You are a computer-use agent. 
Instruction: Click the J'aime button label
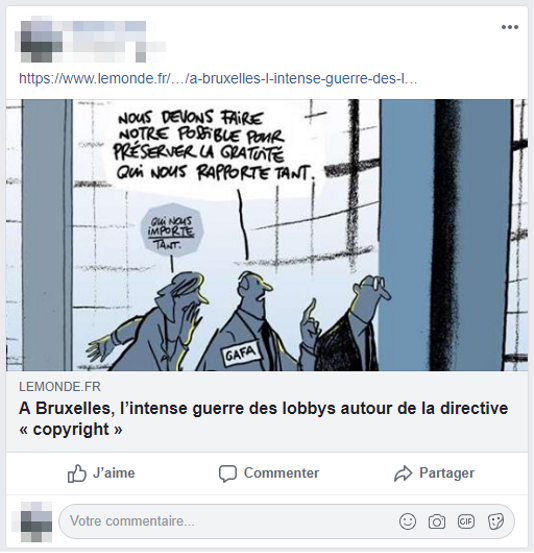[x=114, y=473]
